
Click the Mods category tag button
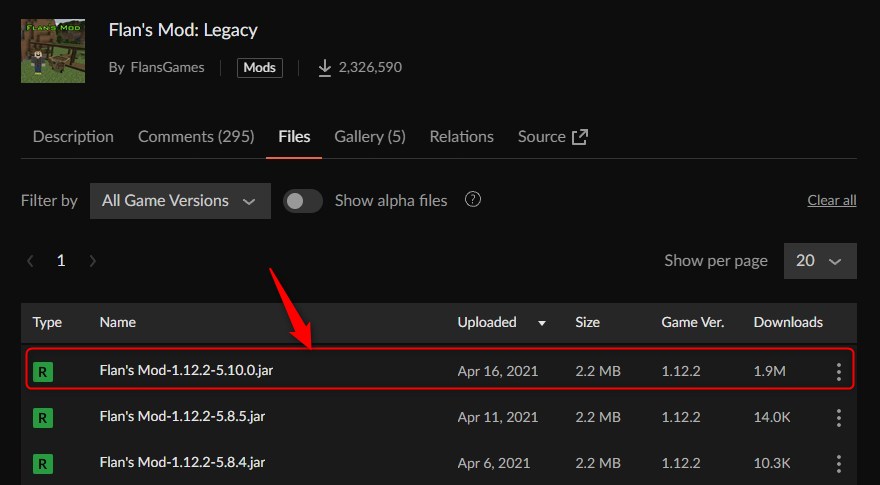coord(260,68)
